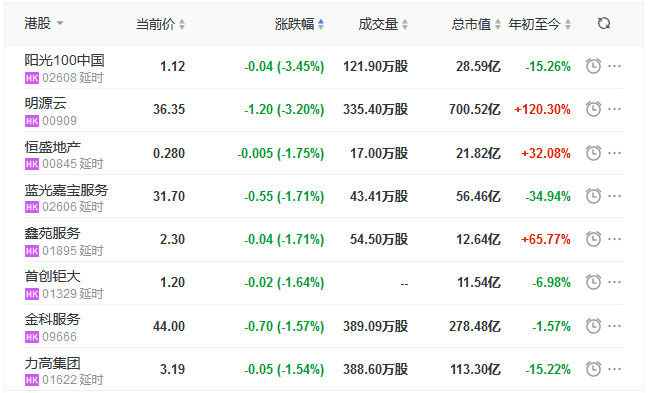Set a price alert for 明源云

point(593,109)
